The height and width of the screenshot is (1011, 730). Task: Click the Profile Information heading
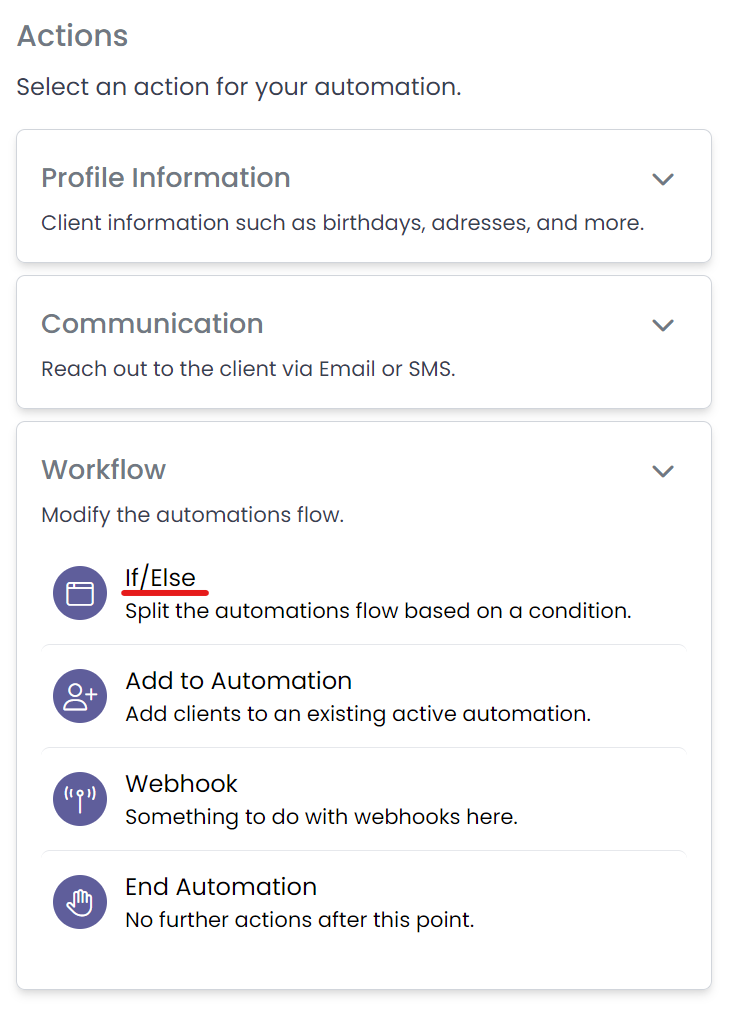click(166, 178)
